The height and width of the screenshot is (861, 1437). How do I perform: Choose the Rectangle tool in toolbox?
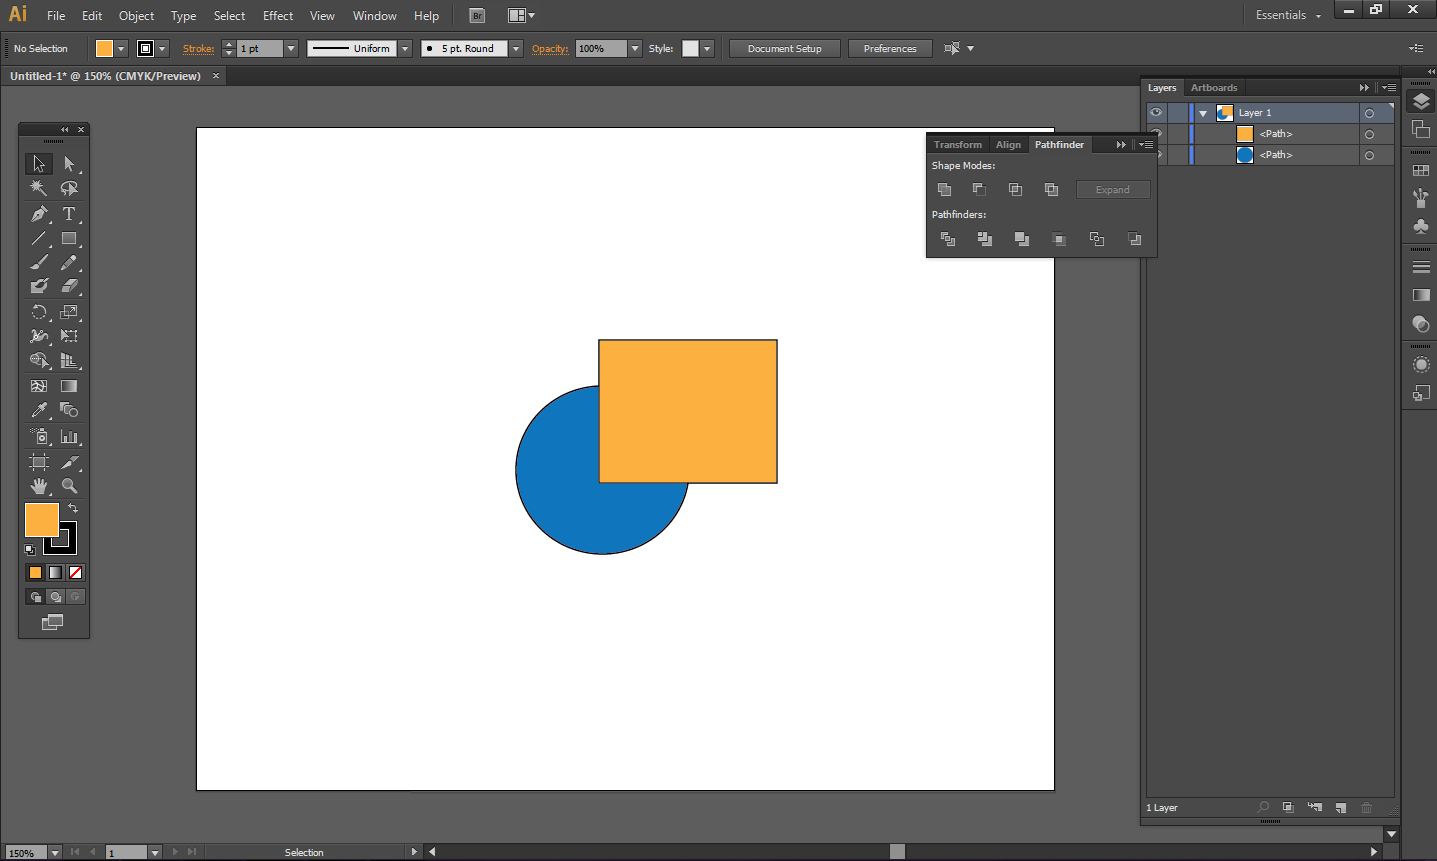[69, 239]
